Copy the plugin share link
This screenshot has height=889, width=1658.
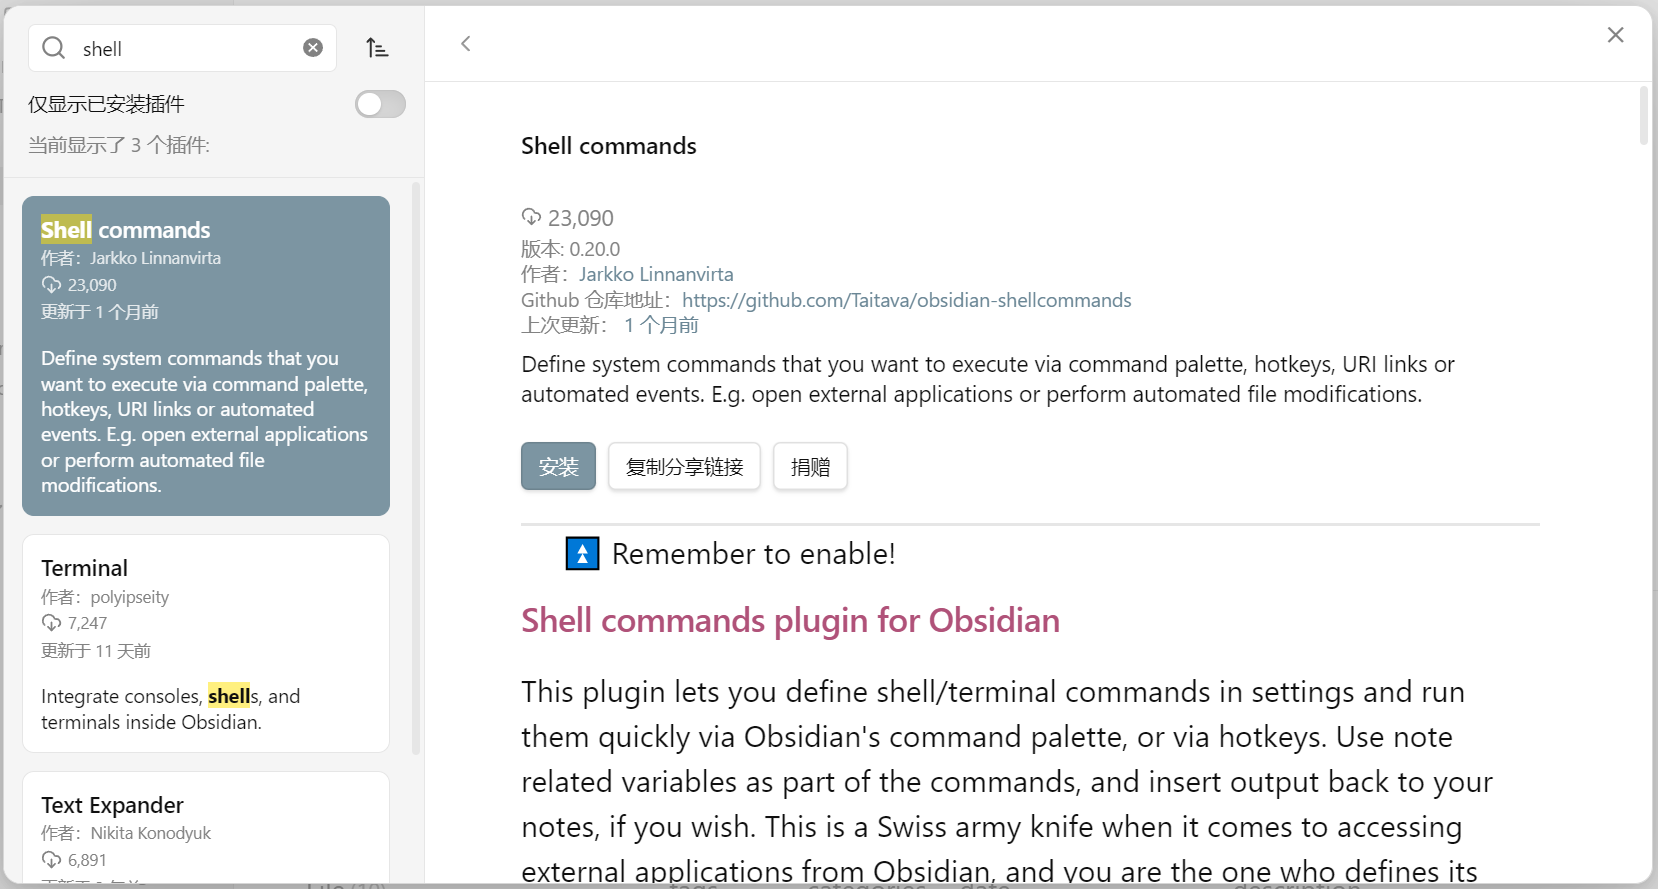(x=684, y=466)
